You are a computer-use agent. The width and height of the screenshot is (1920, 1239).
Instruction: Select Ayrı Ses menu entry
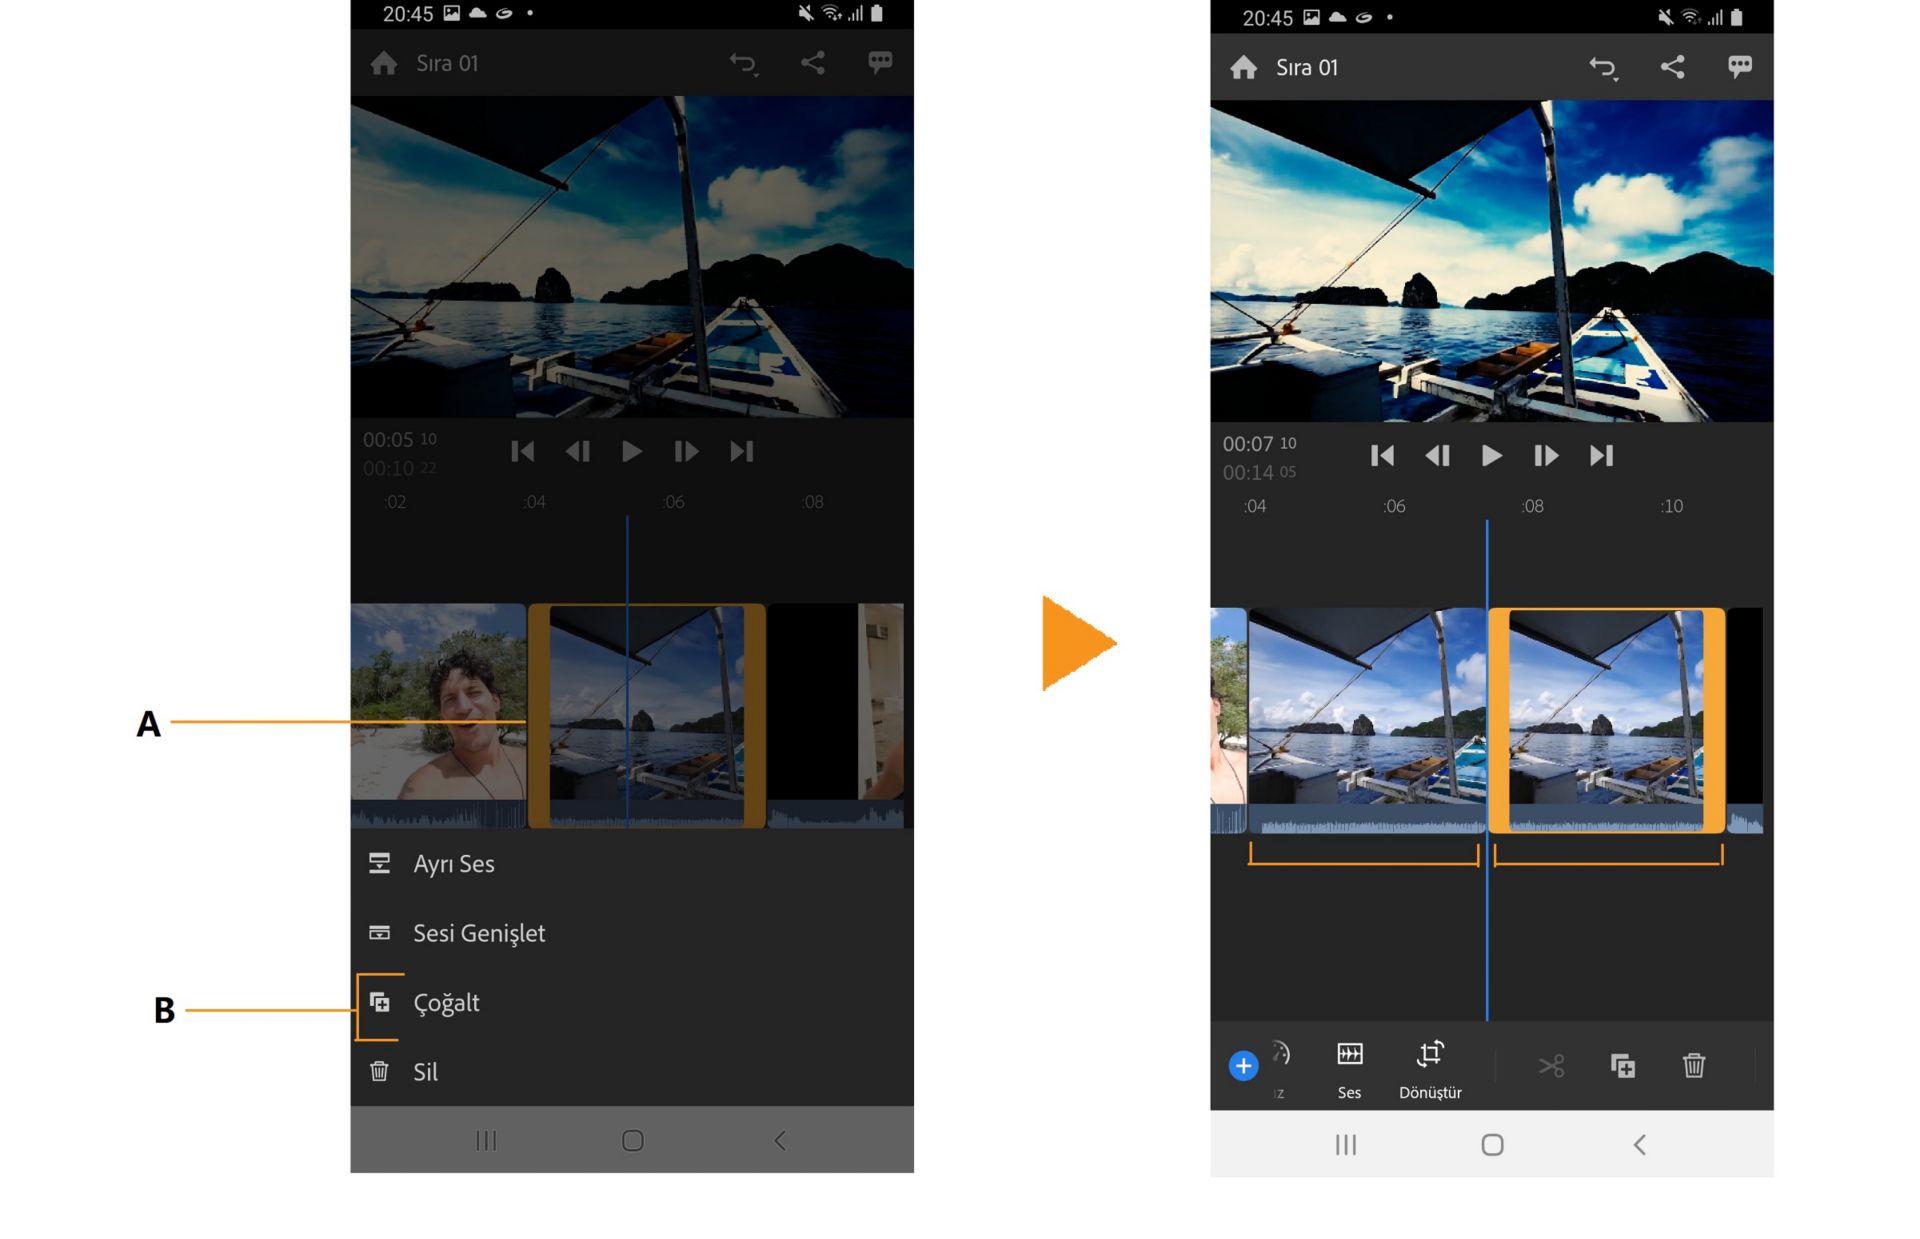pyautogui.click(x=453, y=864)
